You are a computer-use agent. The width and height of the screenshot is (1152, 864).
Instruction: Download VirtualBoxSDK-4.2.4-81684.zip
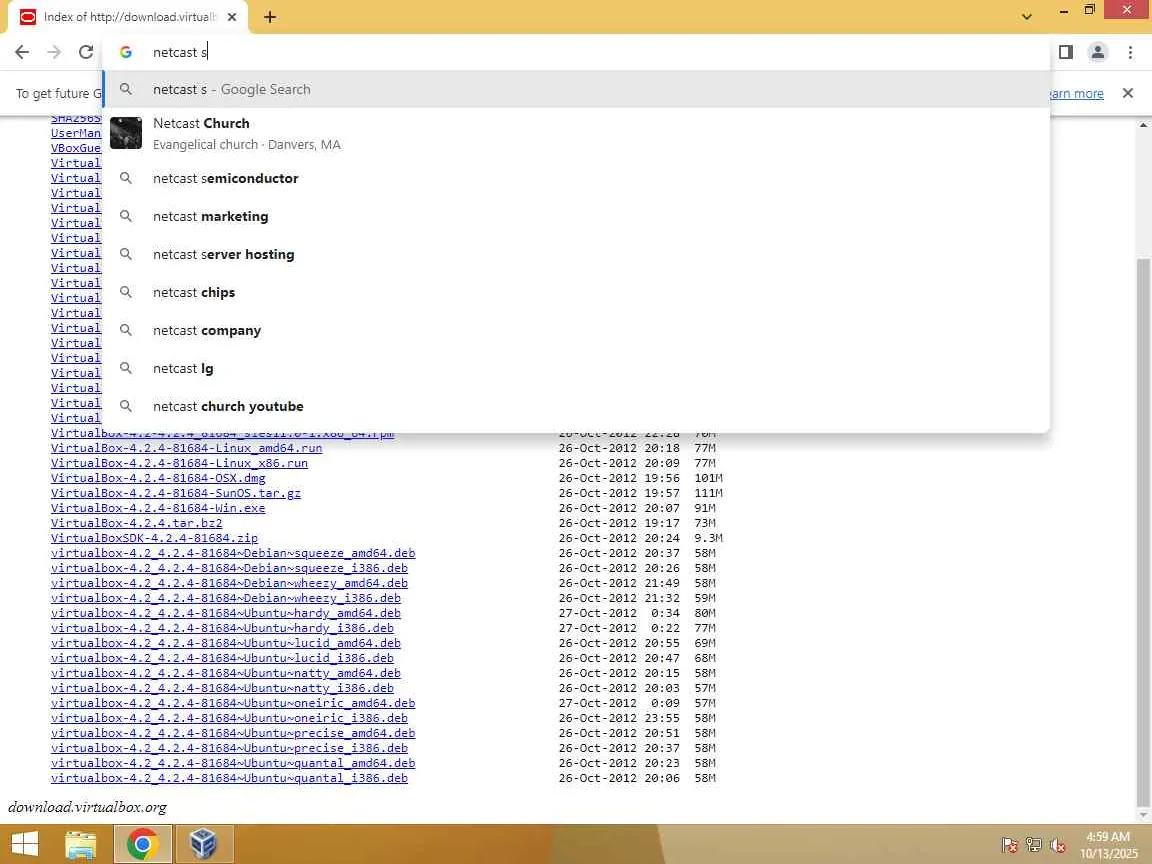154,538
